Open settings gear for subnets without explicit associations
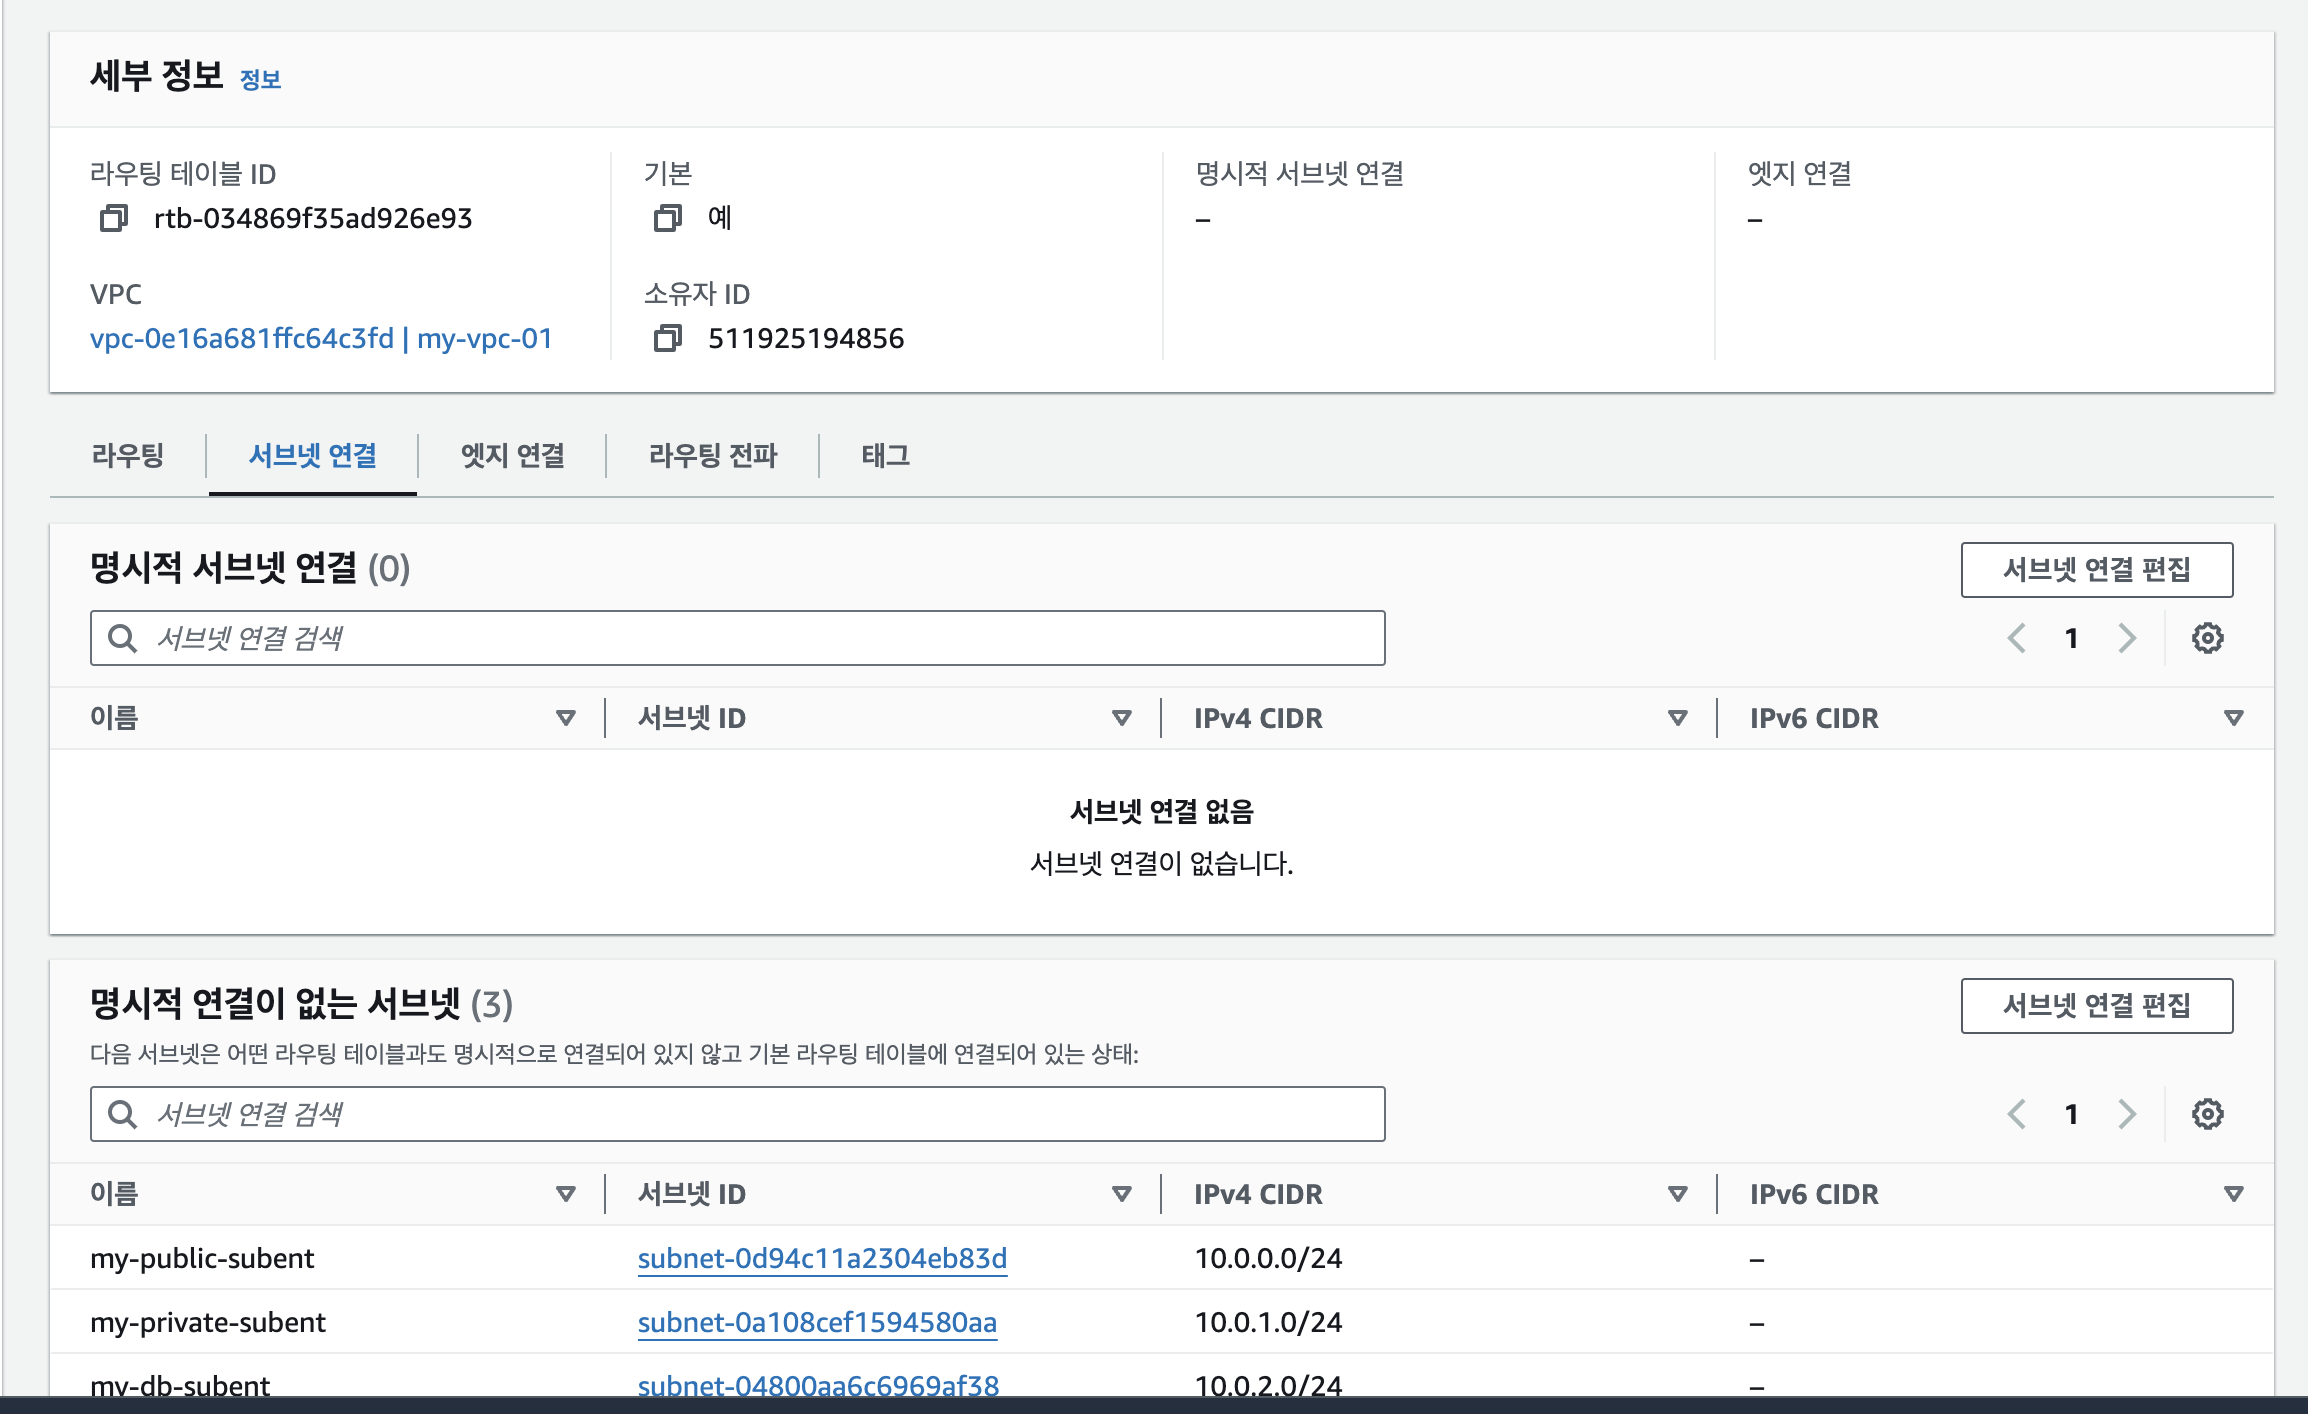The width and height of the screenshot is (2308, 1414). click(2207, 1114)
